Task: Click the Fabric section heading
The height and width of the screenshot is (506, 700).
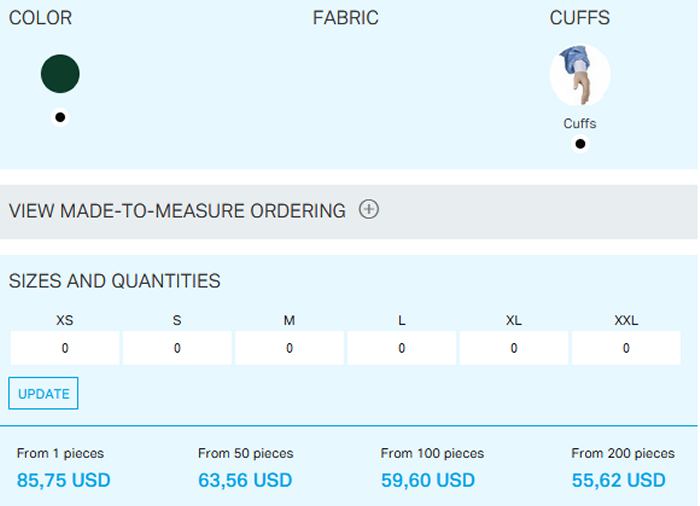Action: pyautogui.click(x=346, y=19)
